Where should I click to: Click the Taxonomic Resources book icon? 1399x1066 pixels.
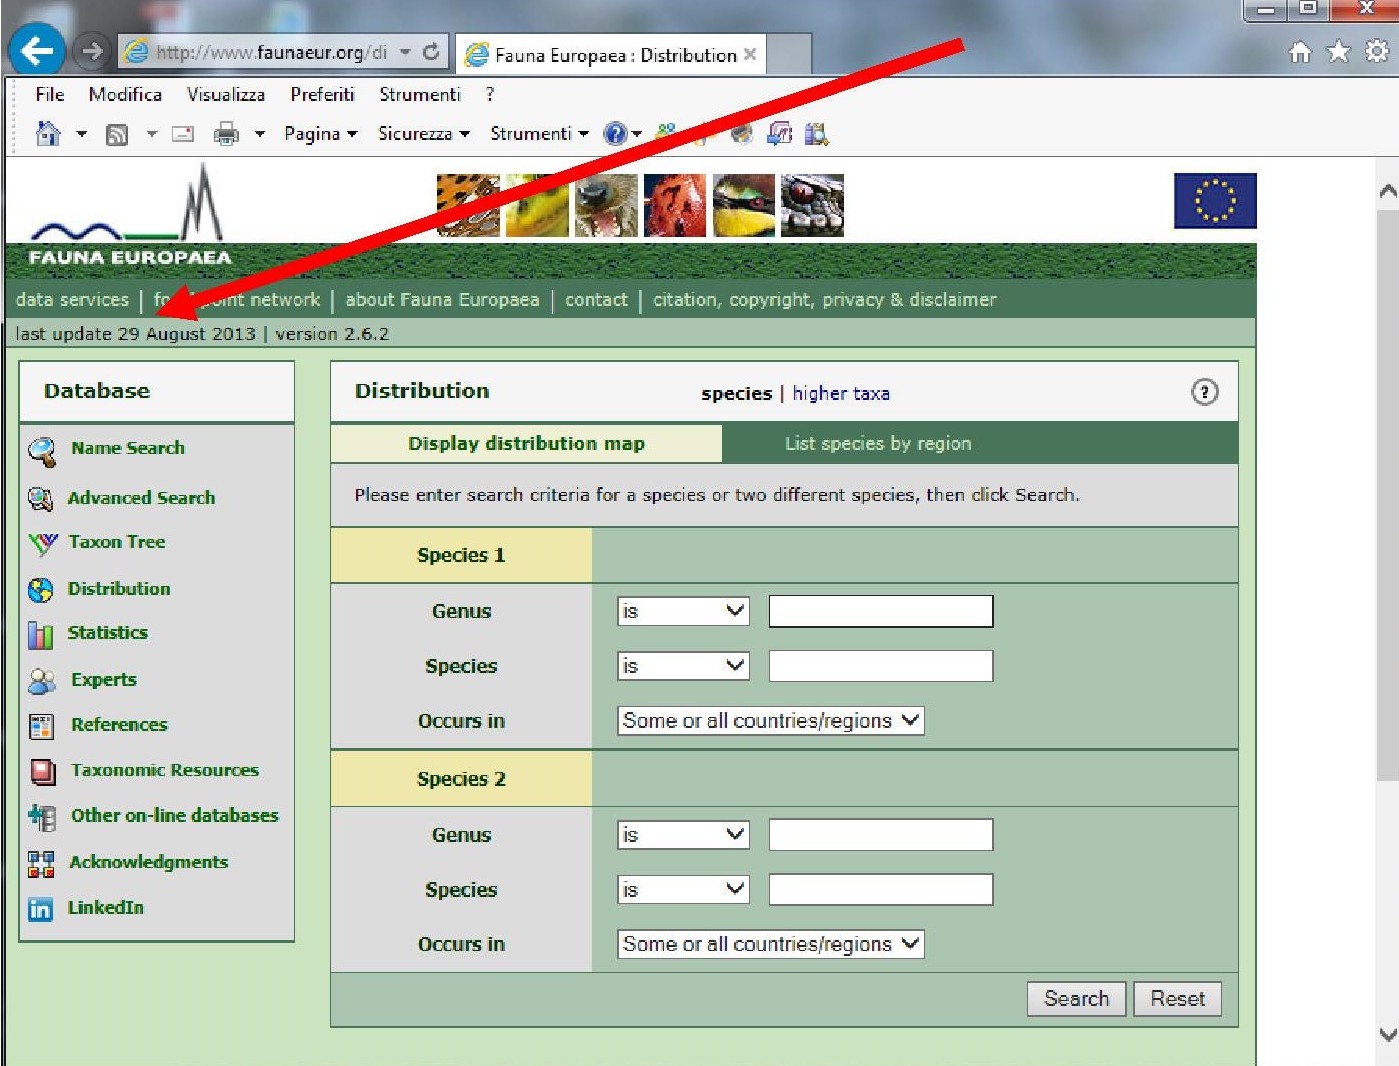[43, 771]
